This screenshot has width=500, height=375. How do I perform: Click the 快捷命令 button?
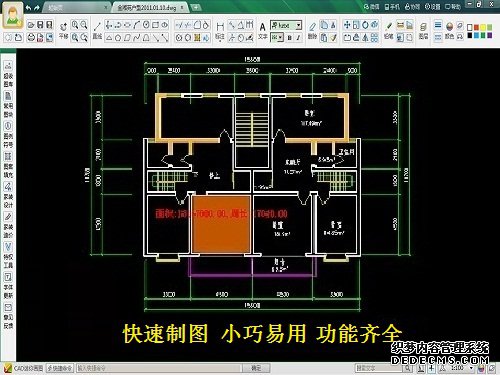[60, 368]
